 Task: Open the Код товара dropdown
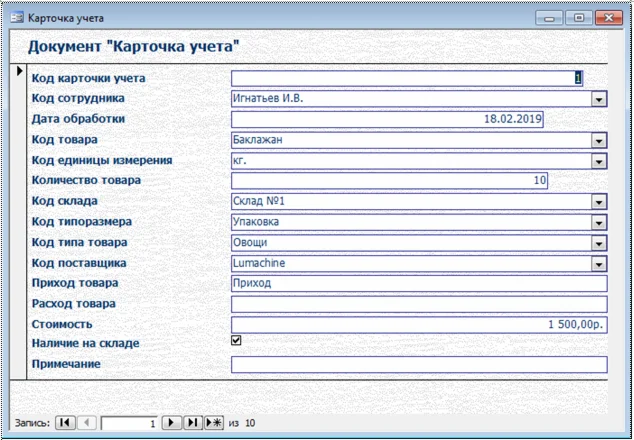pyautogui.click(x=599, y=140)
